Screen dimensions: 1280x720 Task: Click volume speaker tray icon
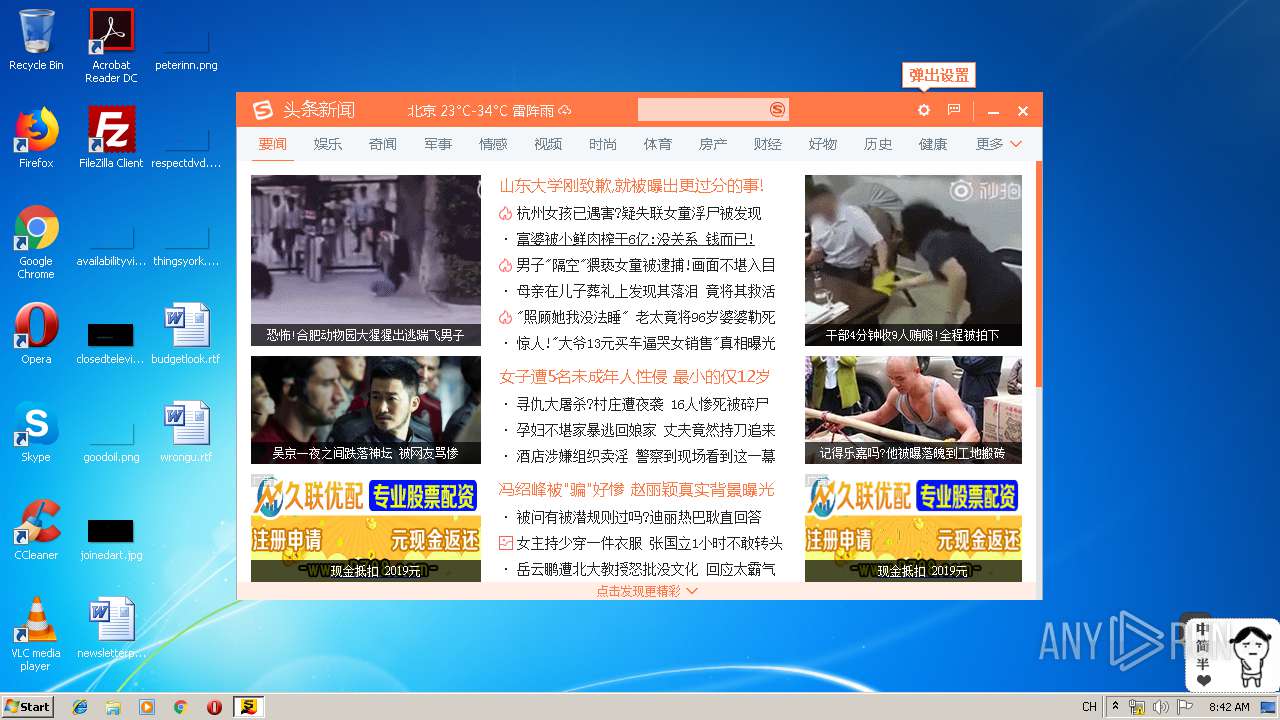click(x=1160, y=707)
